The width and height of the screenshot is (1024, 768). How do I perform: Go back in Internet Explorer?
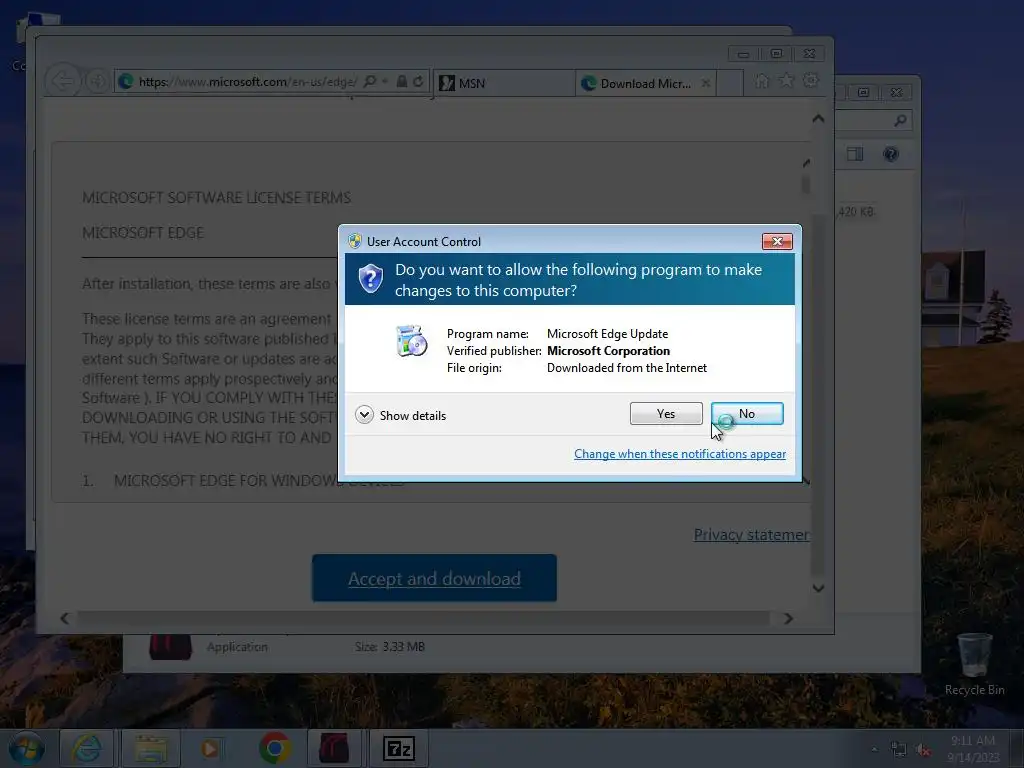pos(63,82)
